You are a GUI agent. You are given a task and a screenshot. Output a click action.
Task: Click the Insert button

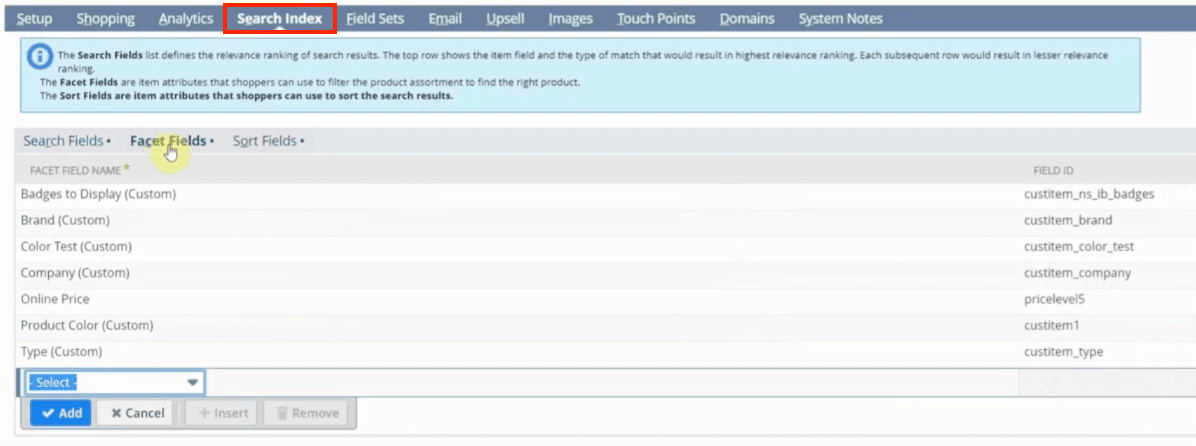point(223,412)
